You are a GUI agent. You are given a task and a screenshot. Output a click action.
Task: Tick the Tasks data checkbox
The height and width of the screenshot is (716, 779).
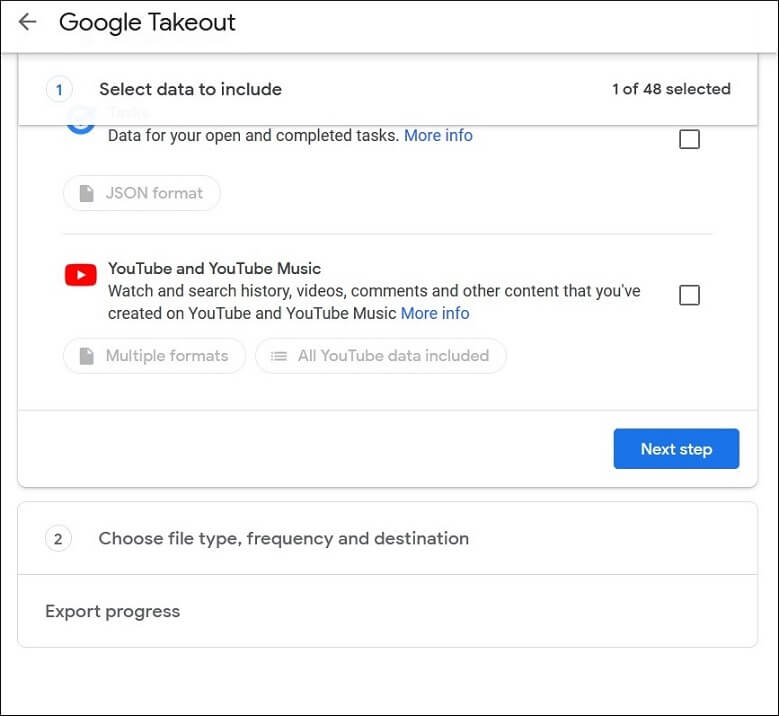tap(689, 139)
